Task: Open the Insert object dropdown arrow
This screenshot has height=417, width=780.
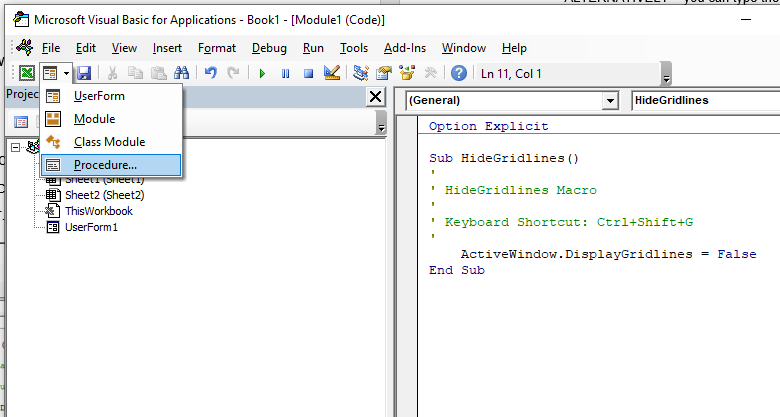Action: 66,73
